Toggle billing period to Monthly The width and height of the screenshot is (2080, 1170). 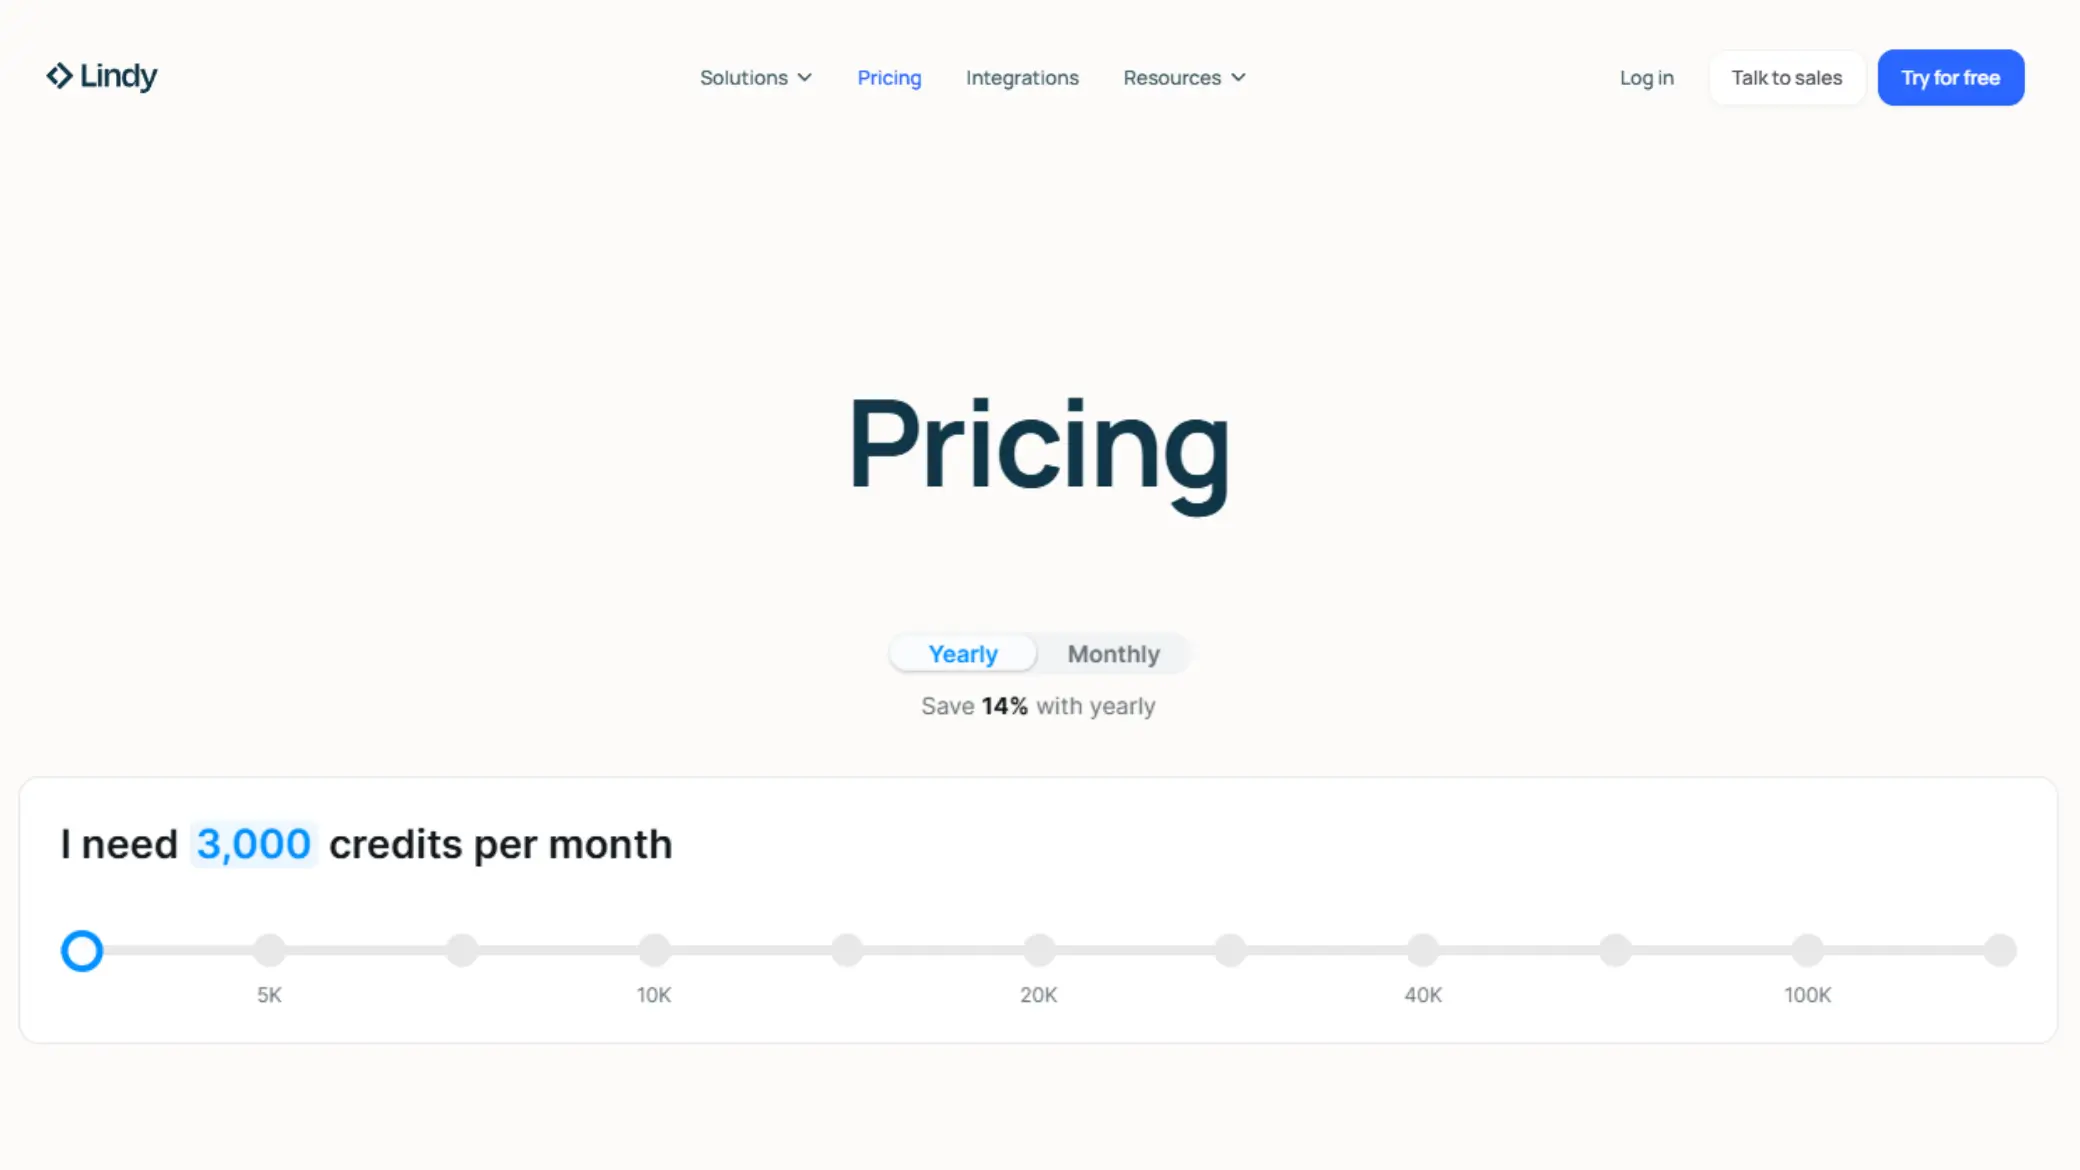pyautogui.click(x=1113, y=653)
